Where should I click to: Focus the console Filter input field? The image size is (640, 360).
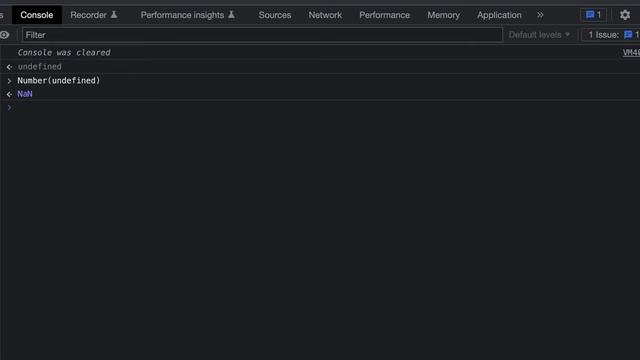point(262,35)
